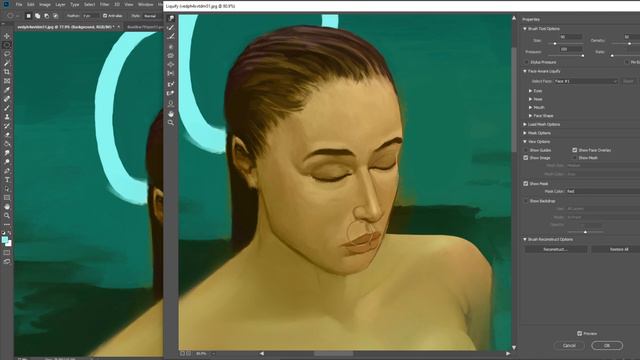The height and width of the screenshot is (360, 640).
Task: Open the Filter menu
Action: pyautogui.click(x=104, y=4)
